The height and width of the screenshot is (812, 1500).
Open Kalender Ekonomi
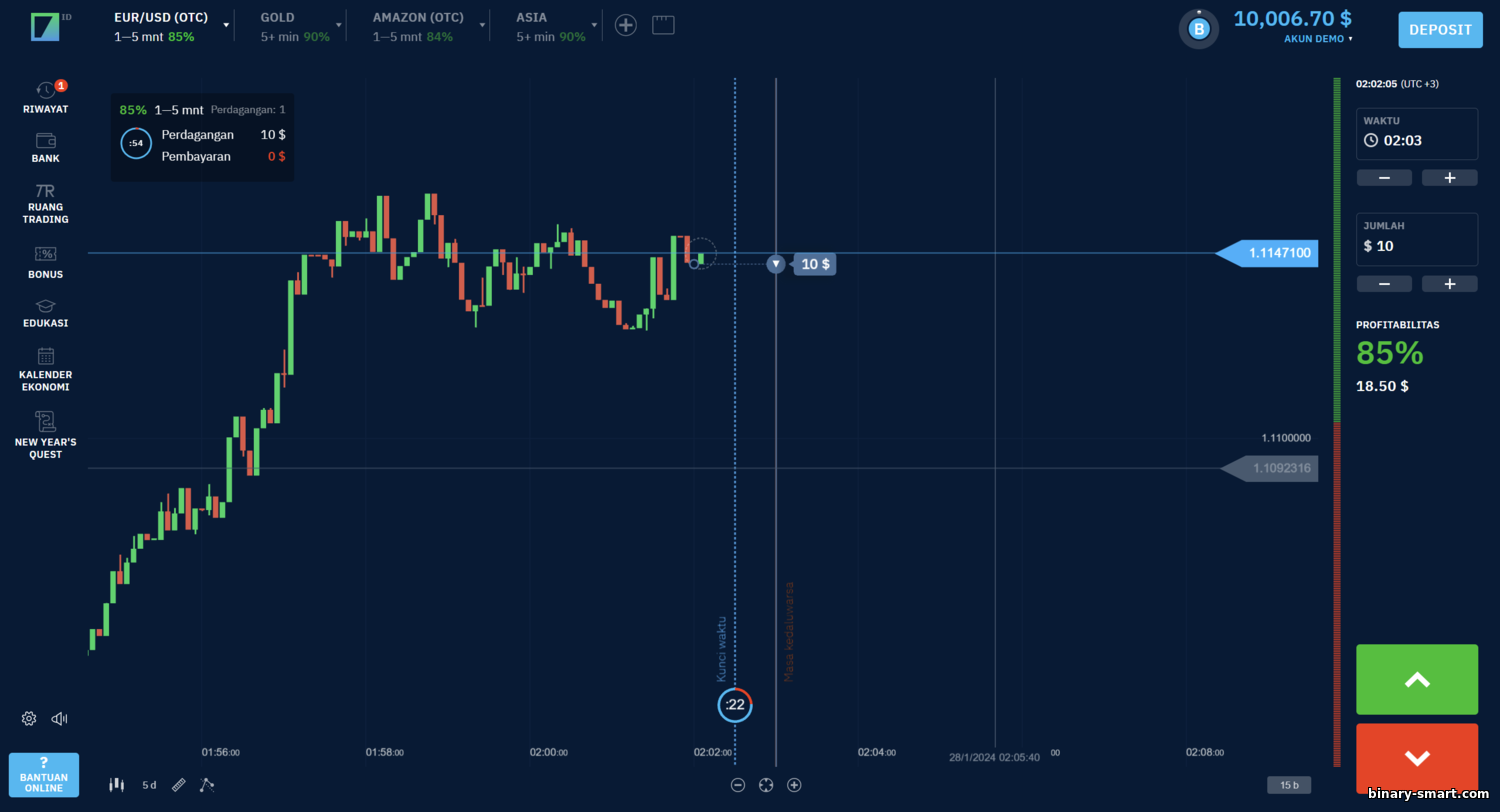46,370
